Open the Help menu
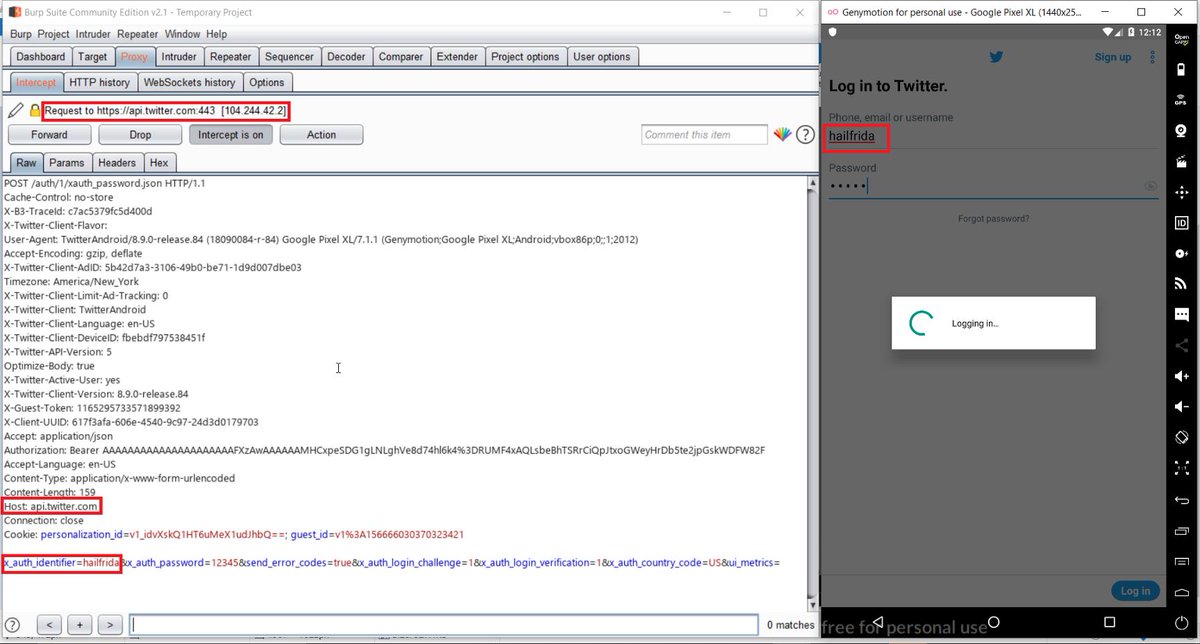 point(216,34)
